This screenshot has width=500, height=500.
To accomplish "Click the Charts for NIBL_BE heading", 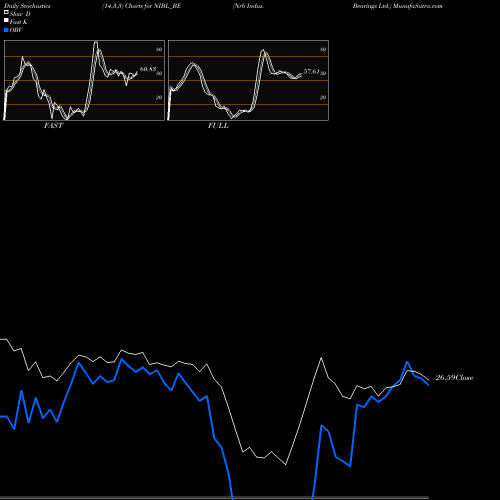I will coord(153,6).
